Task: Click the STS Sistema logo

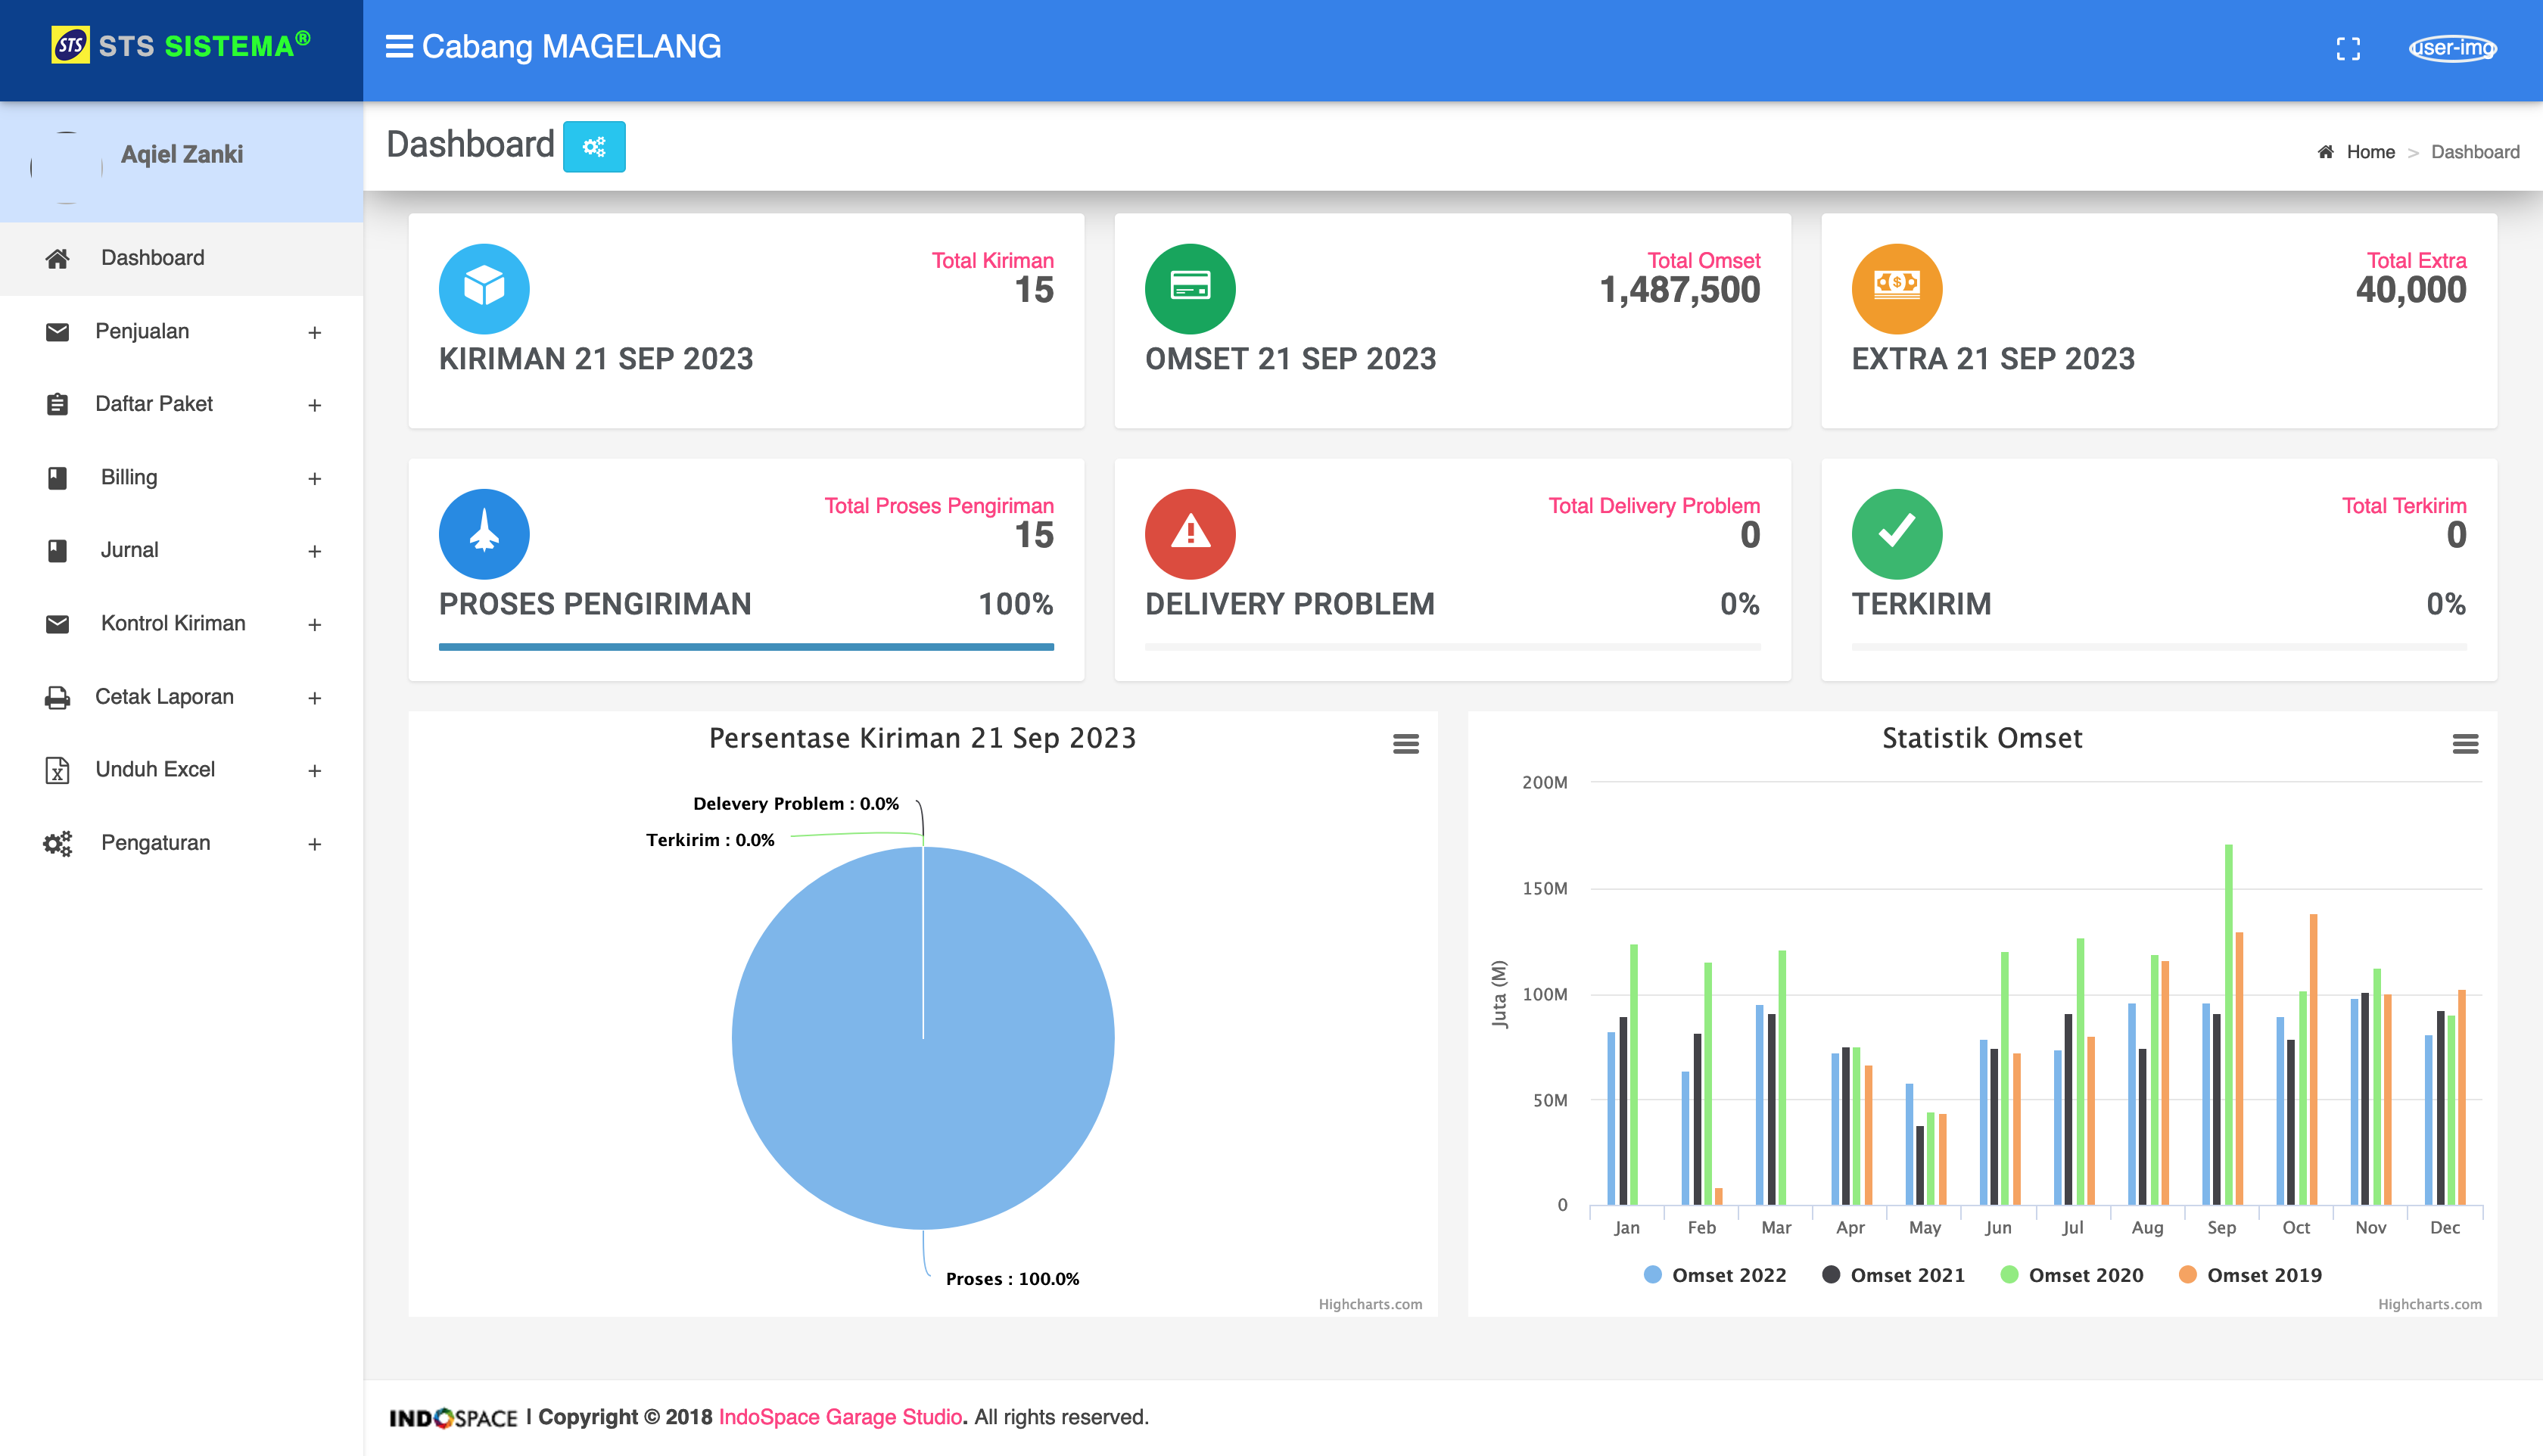Action: pyautogui.click(x=181, y=46)
